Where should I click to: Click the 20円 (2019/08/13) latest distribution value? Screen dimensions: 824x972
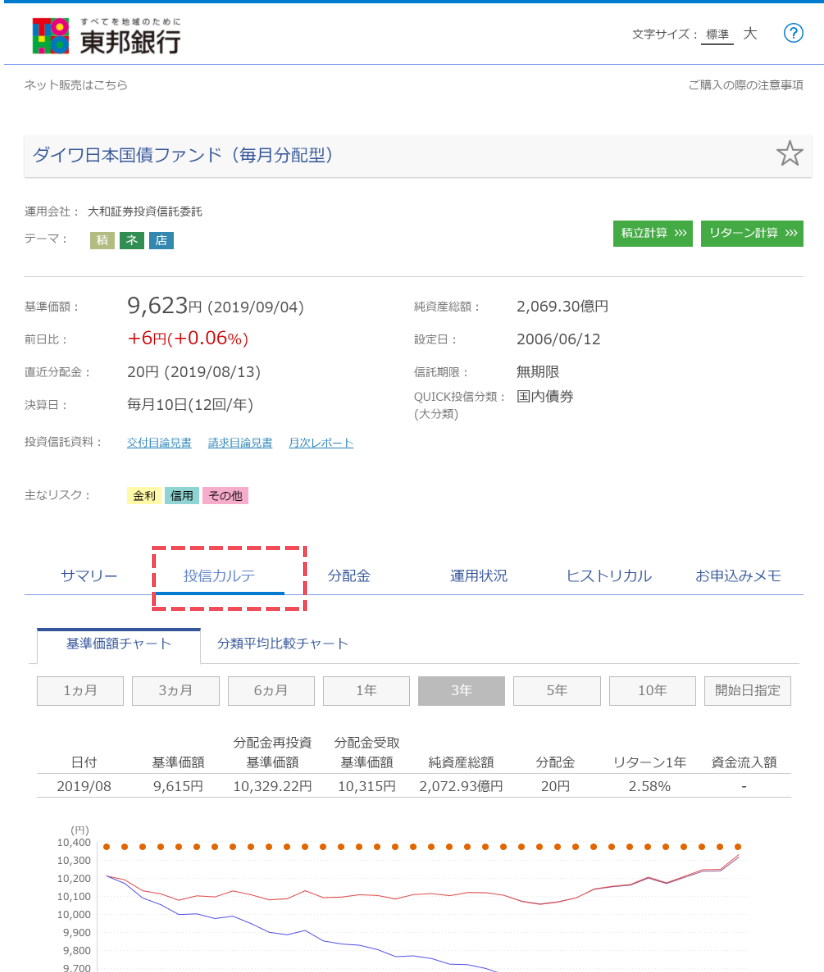pyautogui.click(x=194, y=372)
